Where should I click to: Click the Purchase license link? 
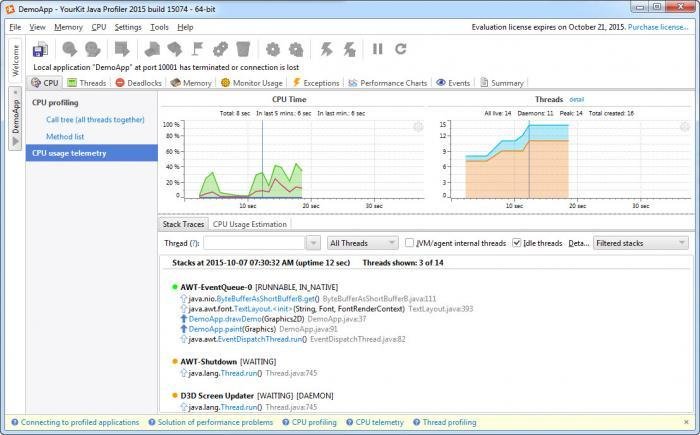658,27
